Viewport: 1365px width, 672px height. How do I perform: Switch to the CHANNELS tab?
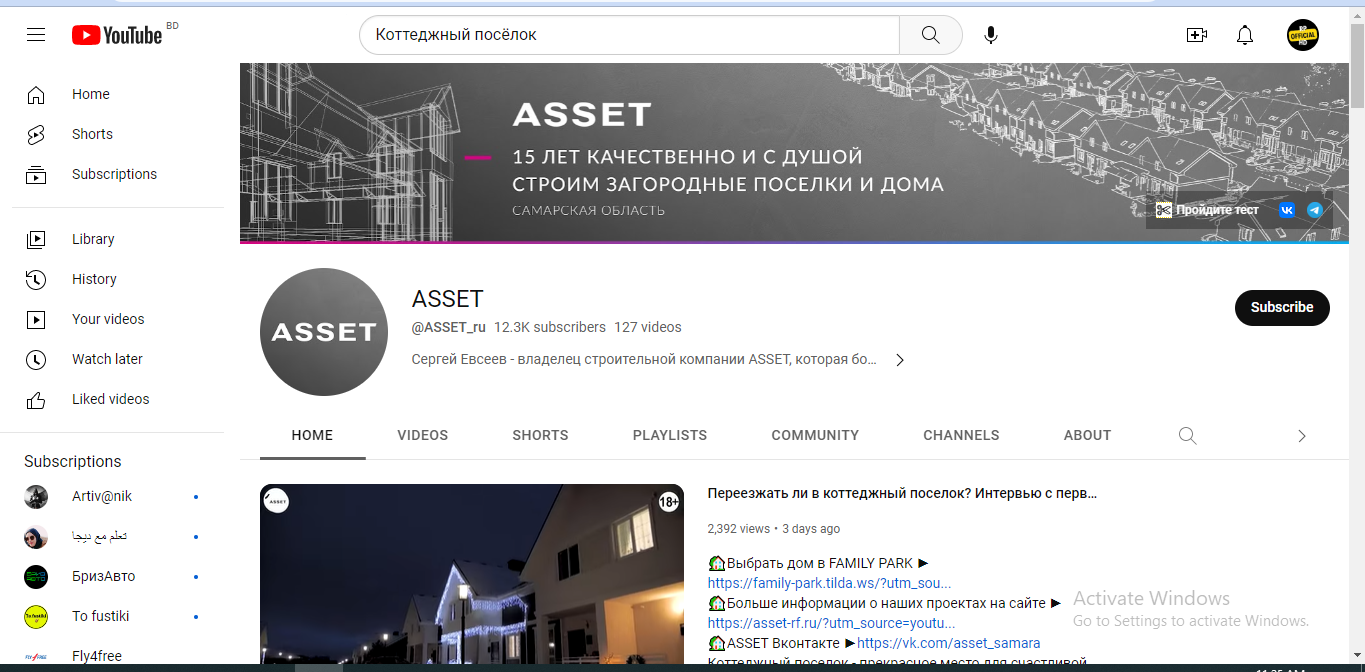(961, 436)
